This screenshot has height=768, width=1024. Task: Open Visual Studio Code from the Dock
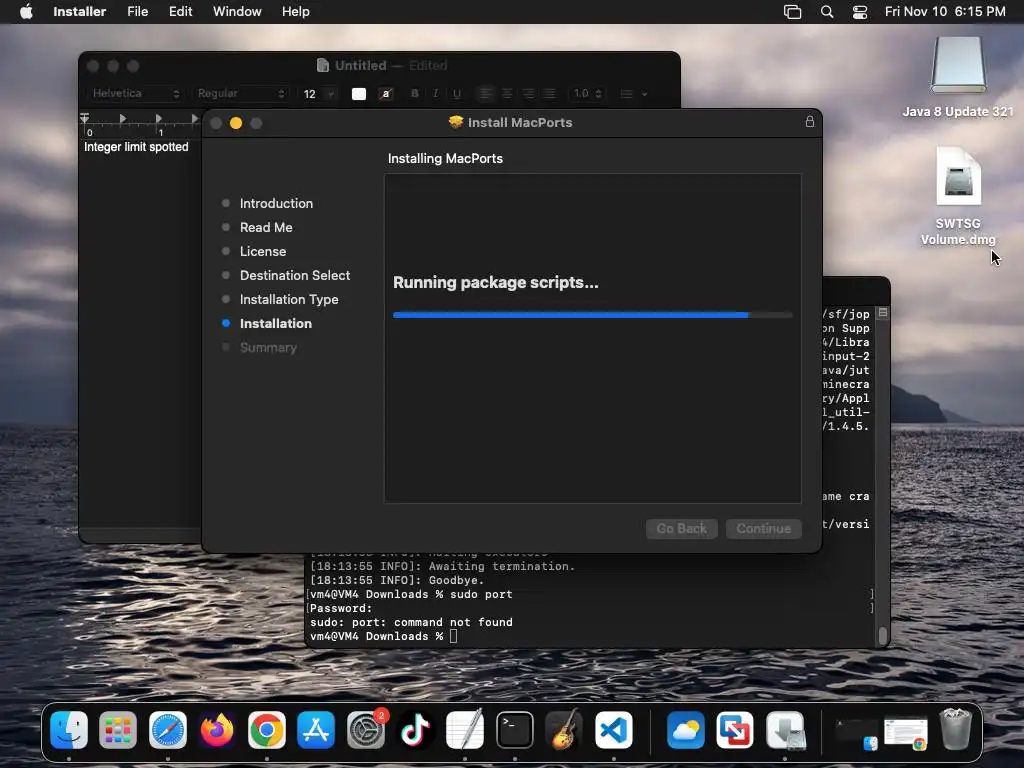tap(613, 730)
